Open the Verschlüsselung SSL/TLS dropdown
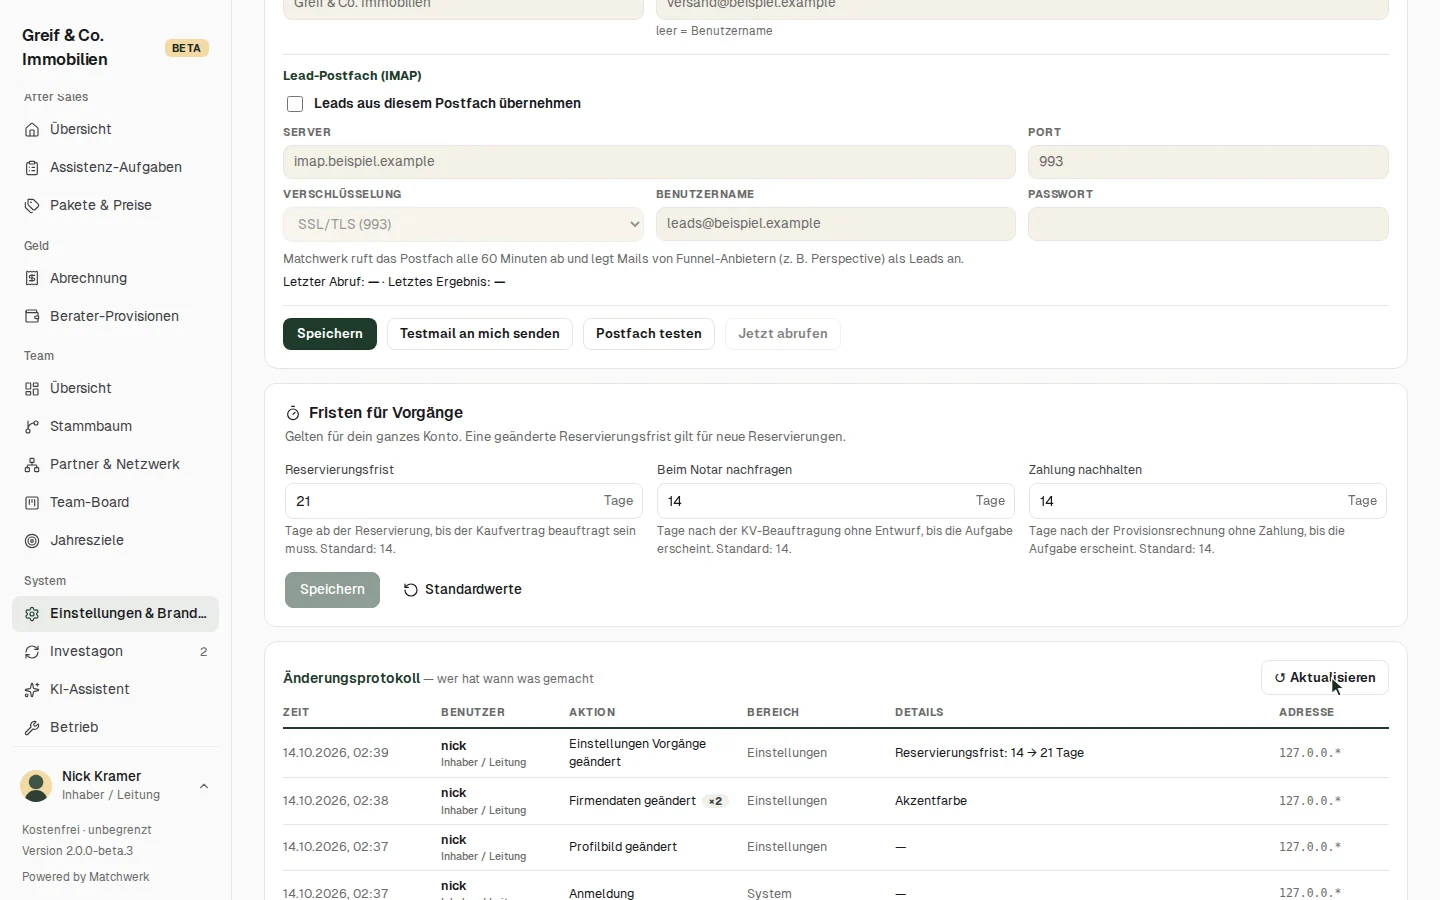The height and width of the screenshot is (900, 1440). tap(463, 224)
